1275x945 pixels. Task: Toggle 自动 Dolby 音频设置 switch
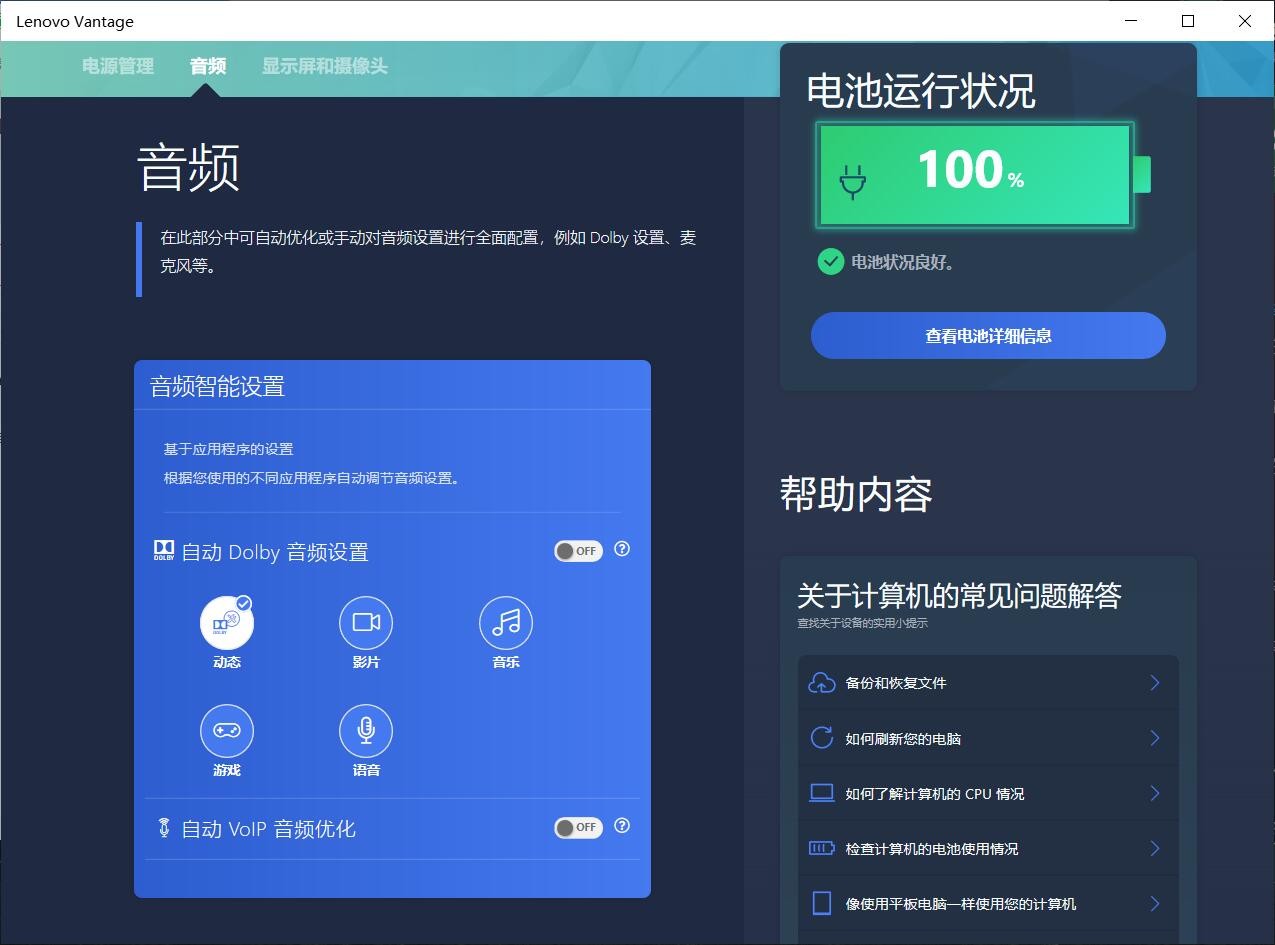578,551
